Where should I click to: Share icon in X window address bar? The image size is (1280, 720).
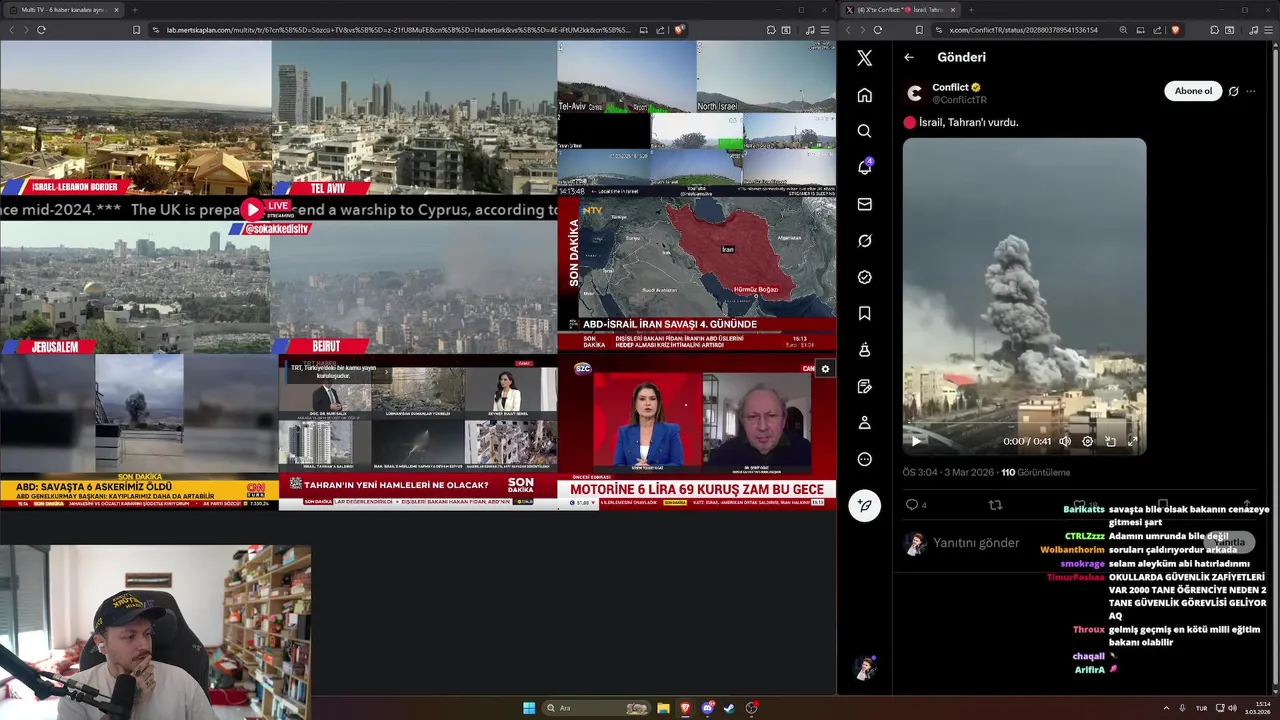[1159, 30]
